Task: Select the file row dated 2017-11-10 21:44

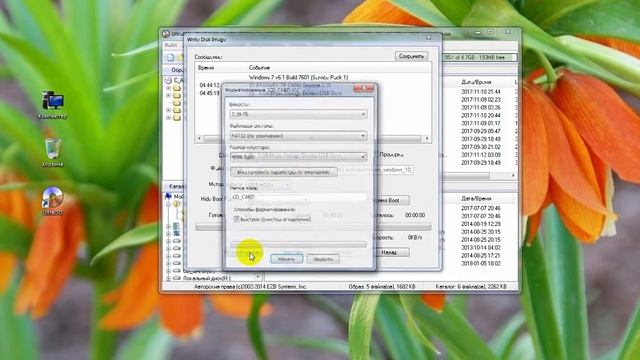Action: [481, 92]
